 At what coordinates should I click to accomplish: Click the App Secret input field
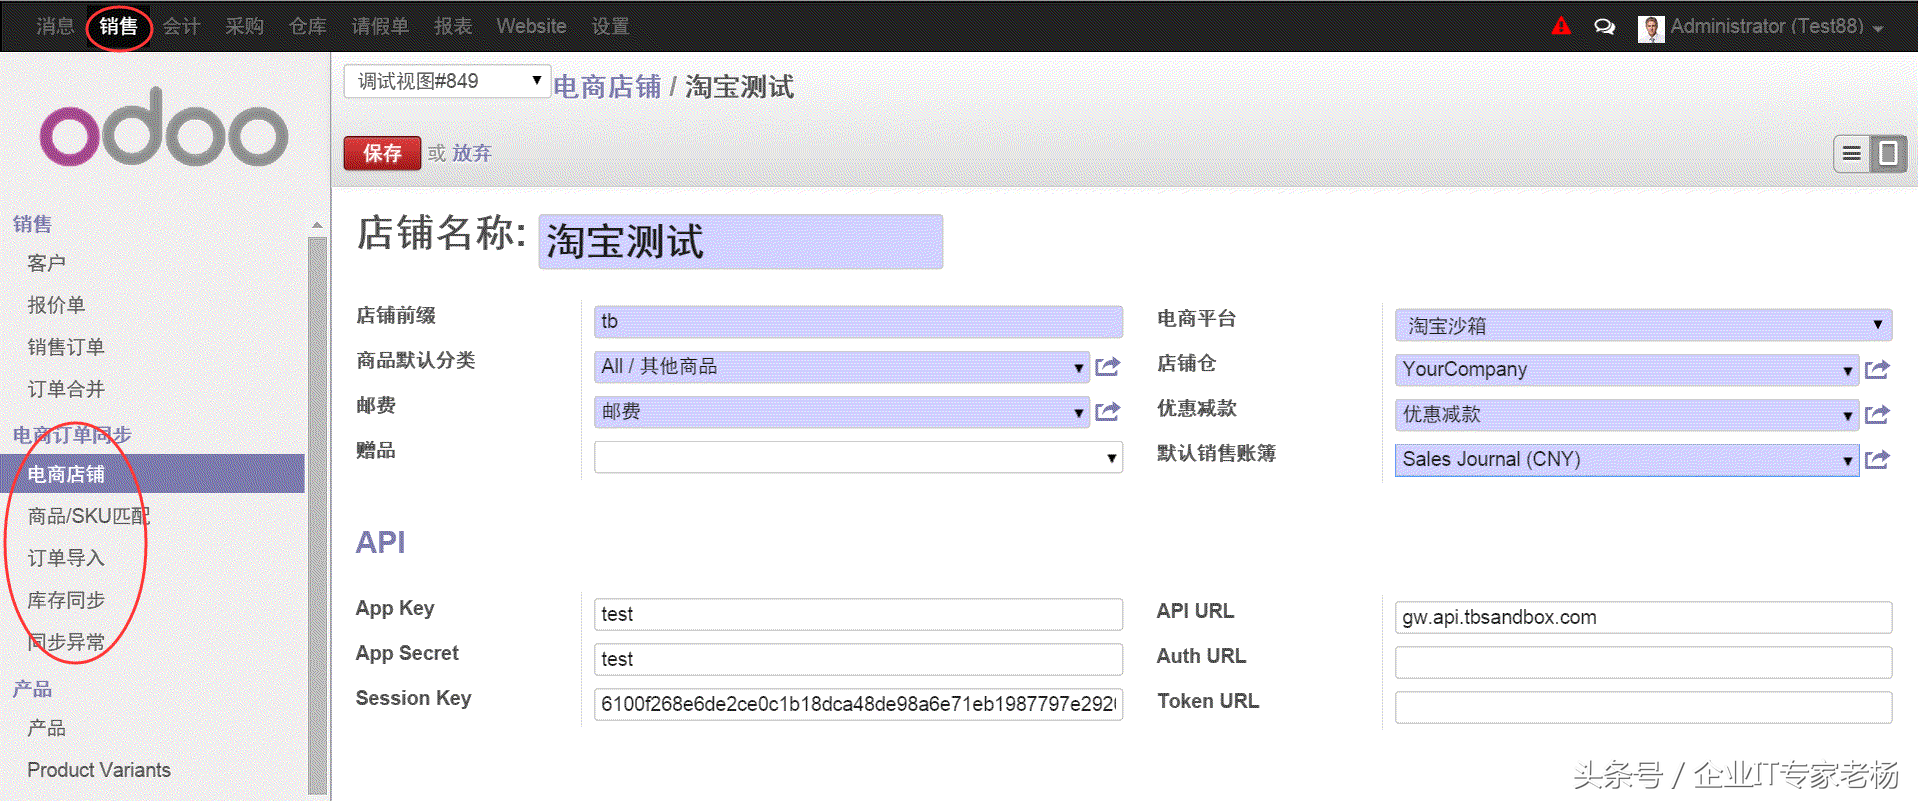pos(858,659)
